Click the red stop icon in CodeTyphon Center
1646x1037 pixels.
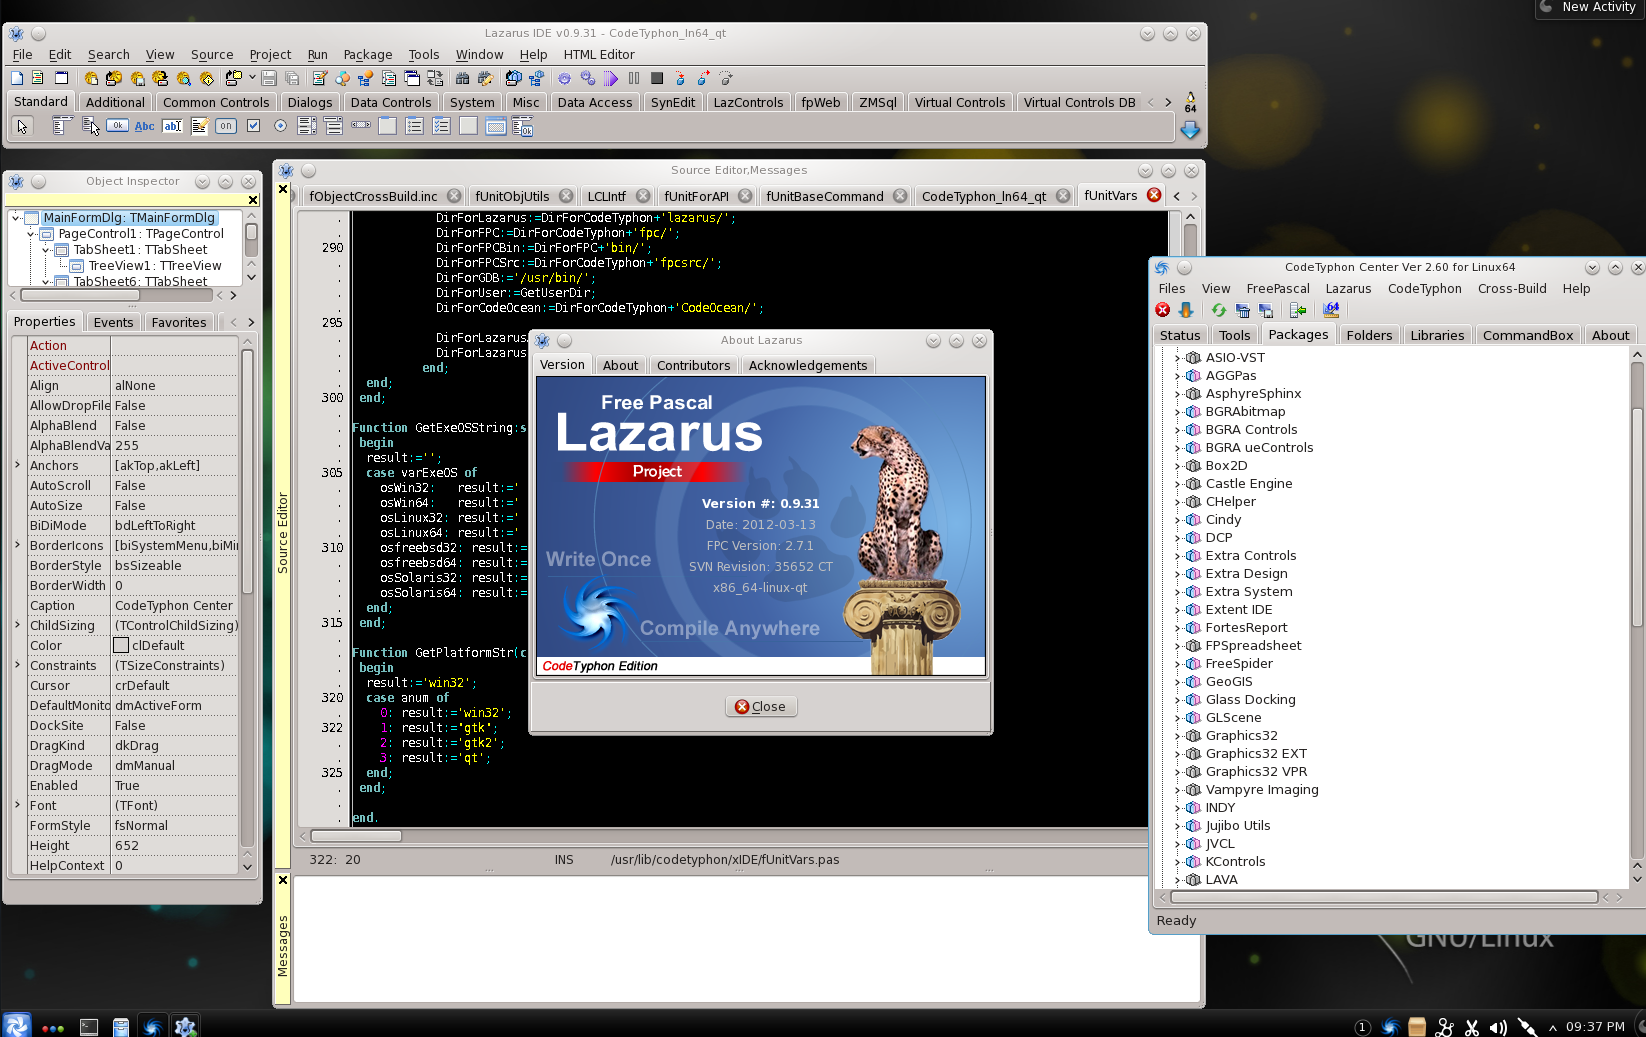[1162, 310]
